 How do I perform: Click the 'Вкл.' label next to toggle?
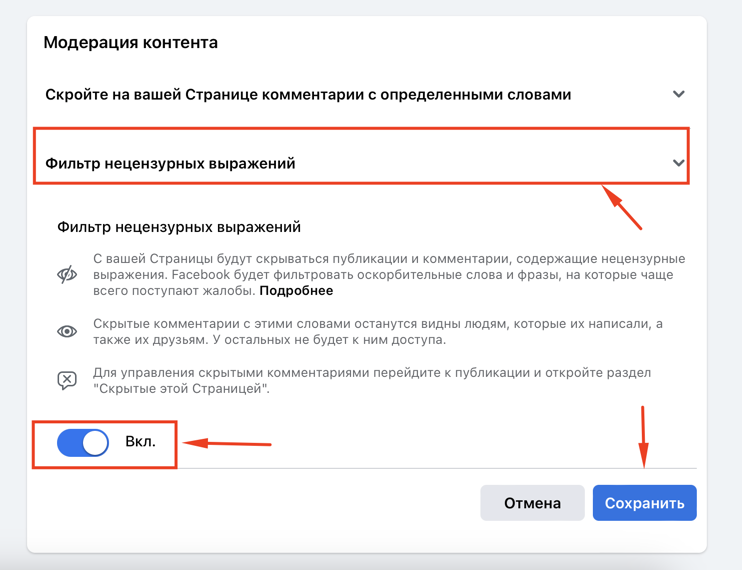(x=141, y=441)
